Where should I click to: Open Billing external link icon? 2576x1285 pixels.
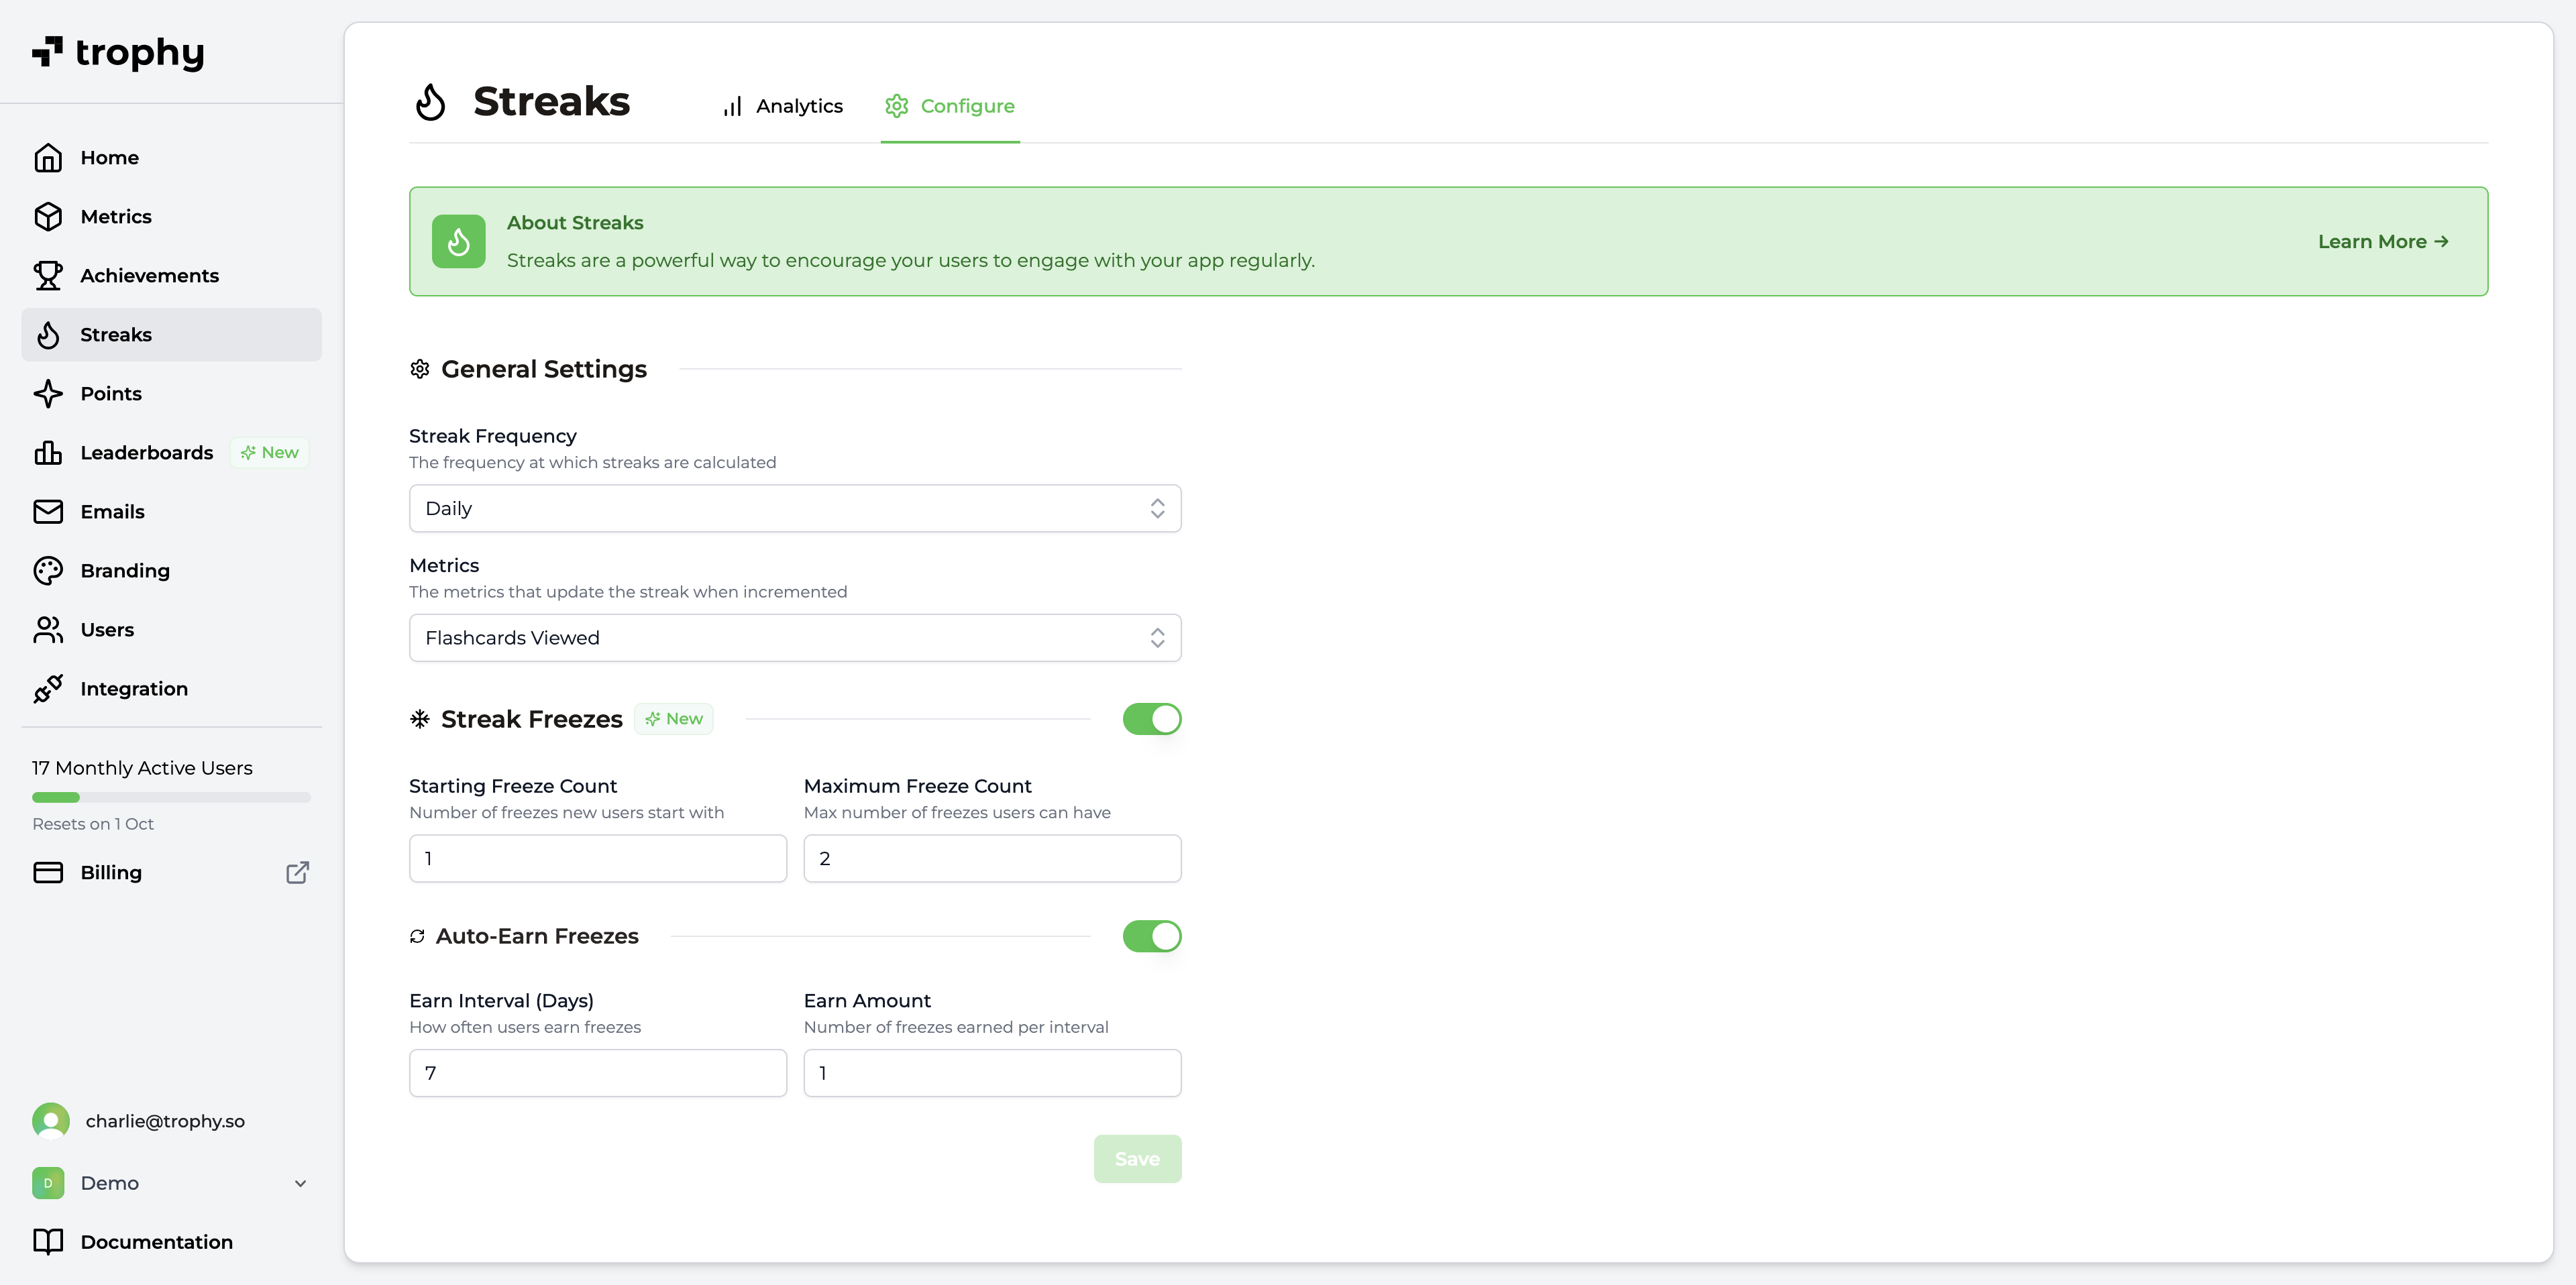(297, 873)
